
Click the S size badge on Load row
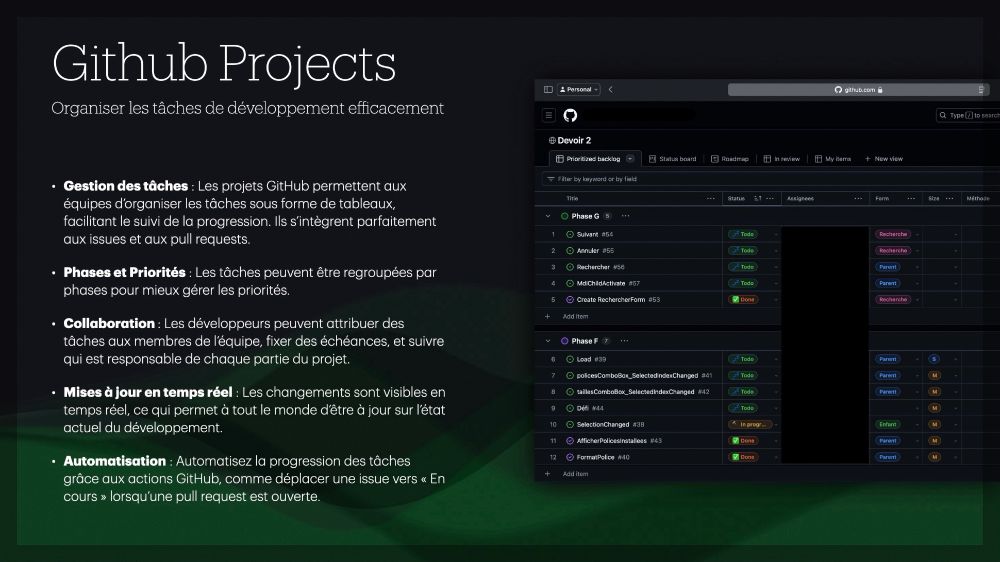934,359
